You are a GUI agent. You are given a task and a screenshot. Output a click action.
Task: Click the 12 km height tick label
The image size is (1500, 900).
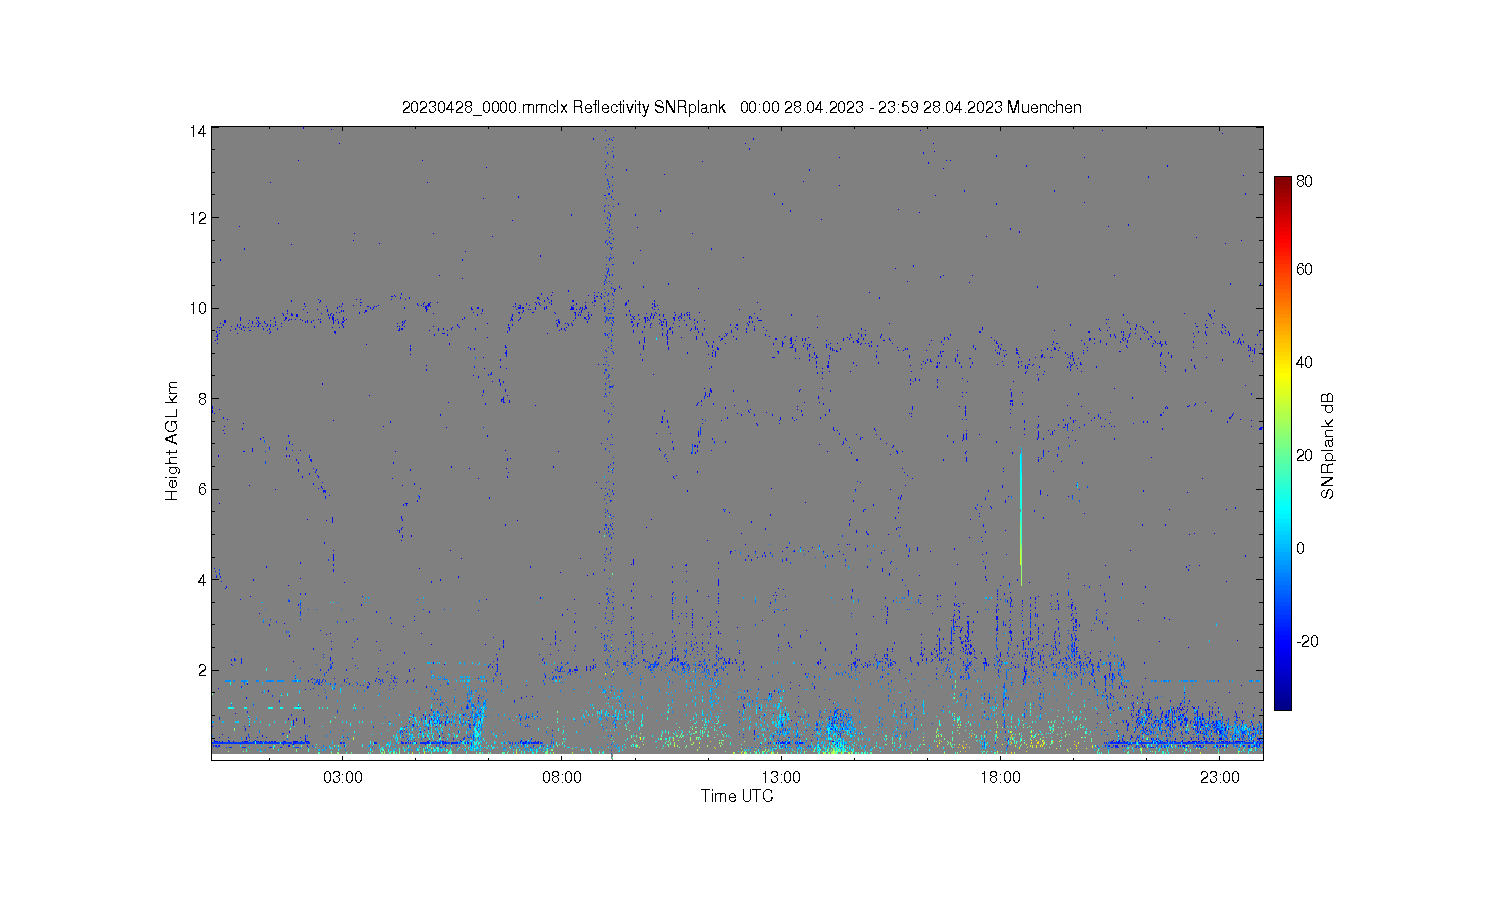tap(198, 218)
